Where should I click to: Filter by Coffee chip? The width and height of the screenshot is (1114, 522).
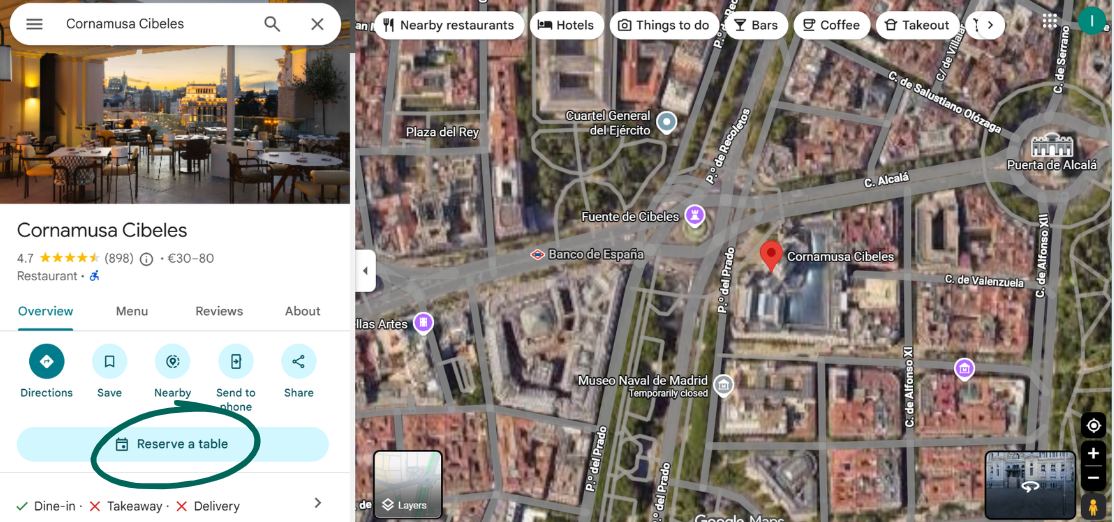(831, 26)
